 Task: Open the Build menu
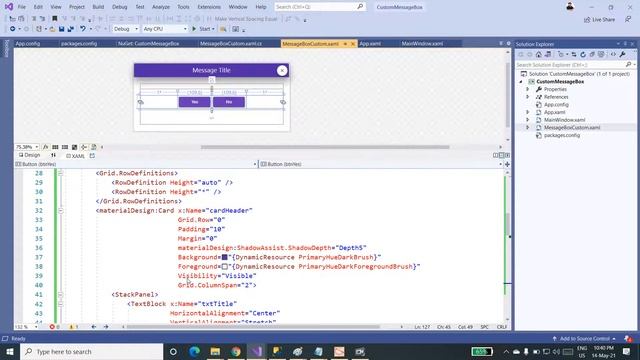tap(98, 7)
